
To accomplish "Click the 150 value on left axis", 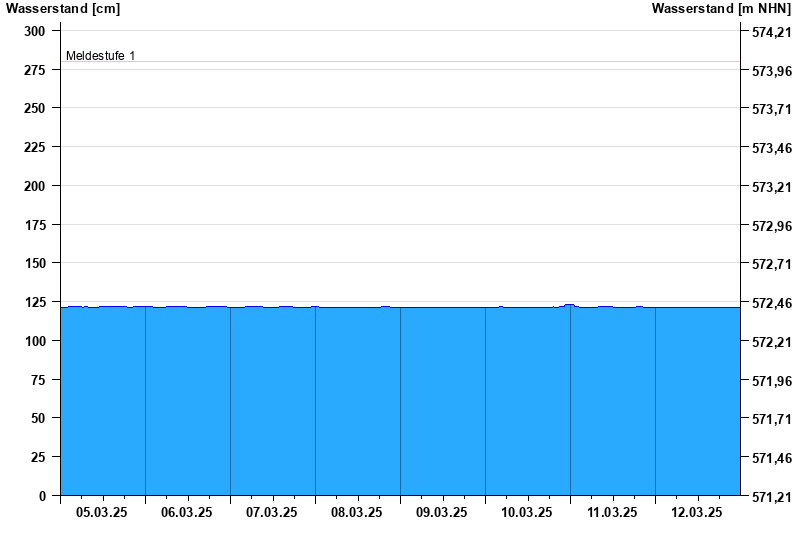I will click(x=35, y=263).
